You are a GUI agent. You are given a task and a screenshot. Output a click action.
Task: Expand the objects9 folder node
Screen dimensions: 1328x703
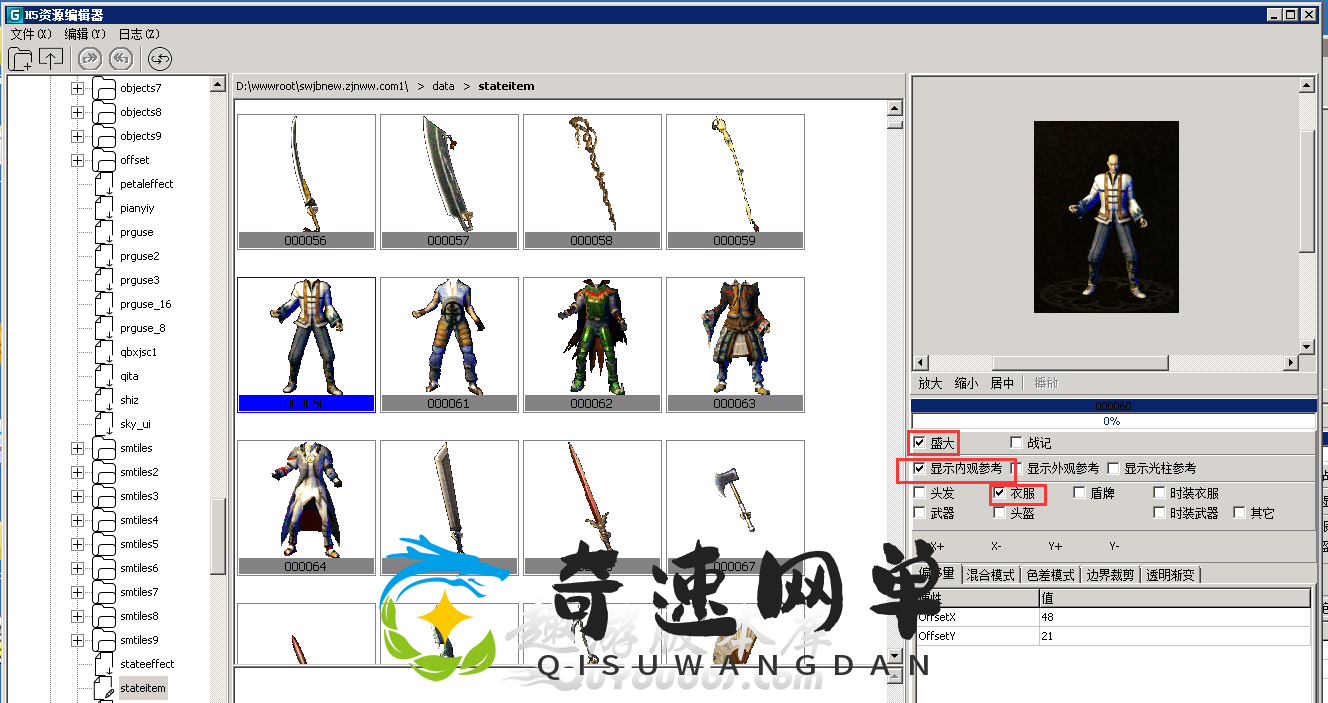(77, 136)
